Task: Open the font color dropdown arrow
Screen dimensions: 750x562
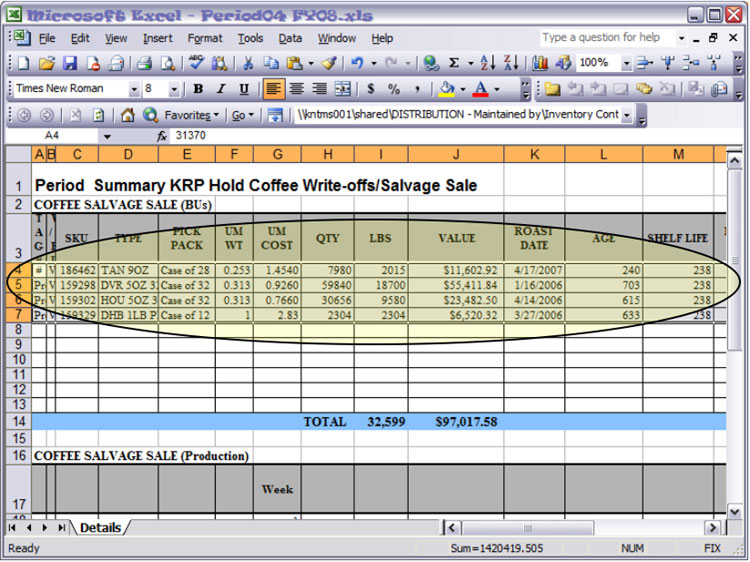Action: tap(497, 89)
